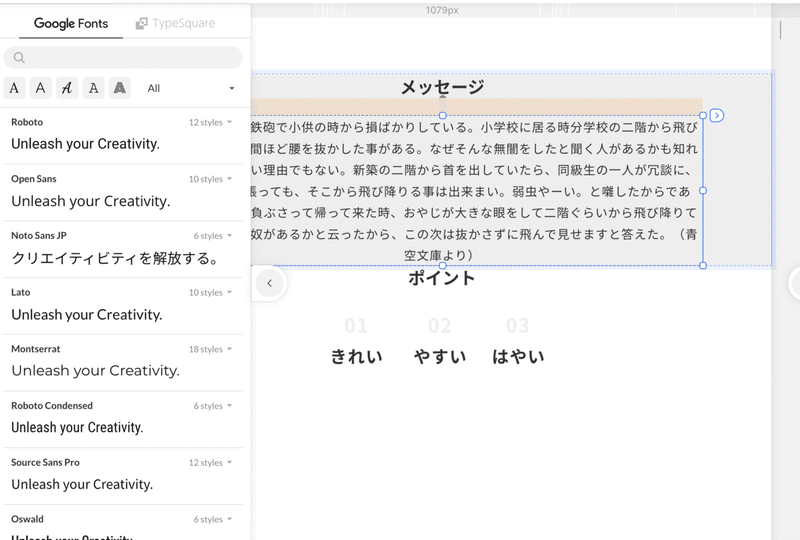Expand Open Sans 10 styles list
Viewport: 800px width, 540px height.
click(210, 179)
